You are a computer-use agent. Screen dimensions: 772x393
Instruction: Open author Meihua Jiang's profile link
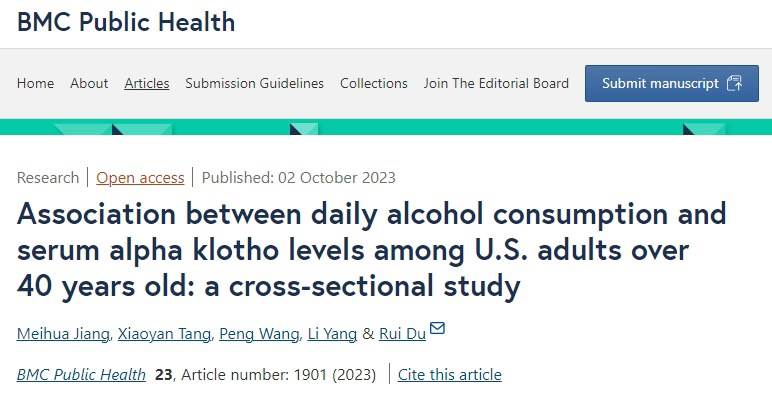pyautogui.click(x=63, y=334)
